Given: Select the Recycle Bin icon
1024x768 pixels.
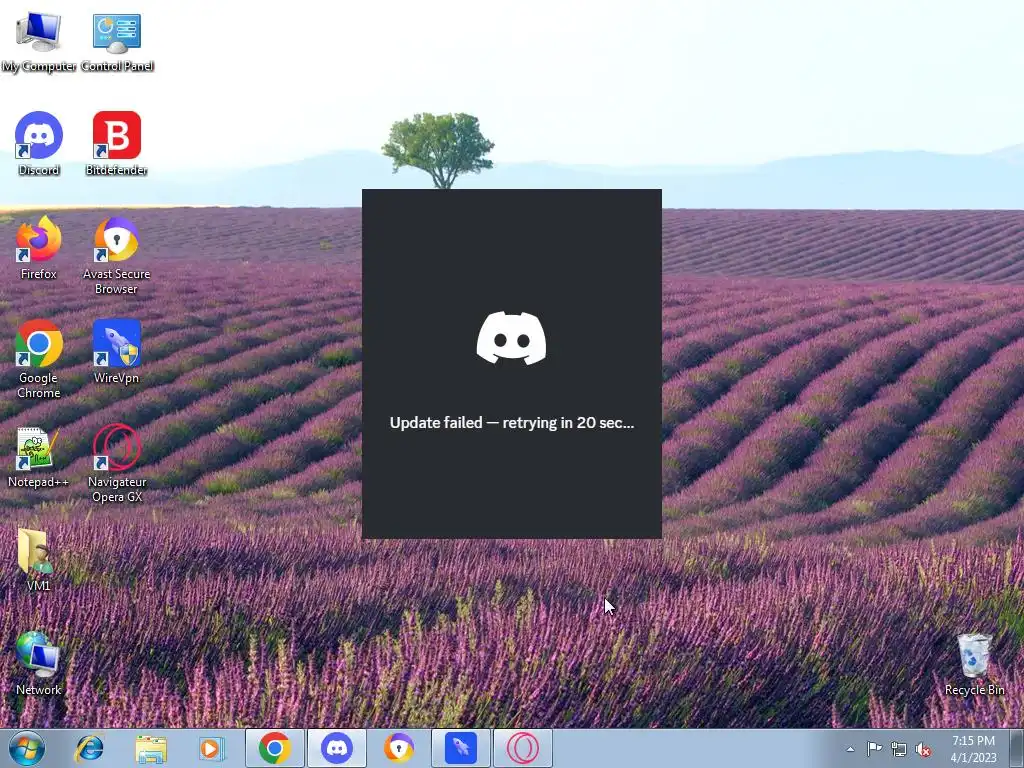Looking at the screenshot, I should [x=974, y=664].
